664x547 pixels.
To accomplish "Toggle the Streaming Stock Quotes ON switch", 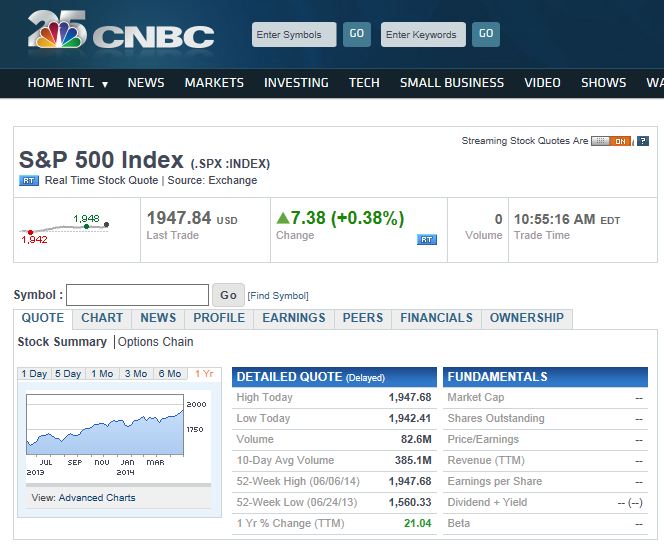I will point(611,141).
